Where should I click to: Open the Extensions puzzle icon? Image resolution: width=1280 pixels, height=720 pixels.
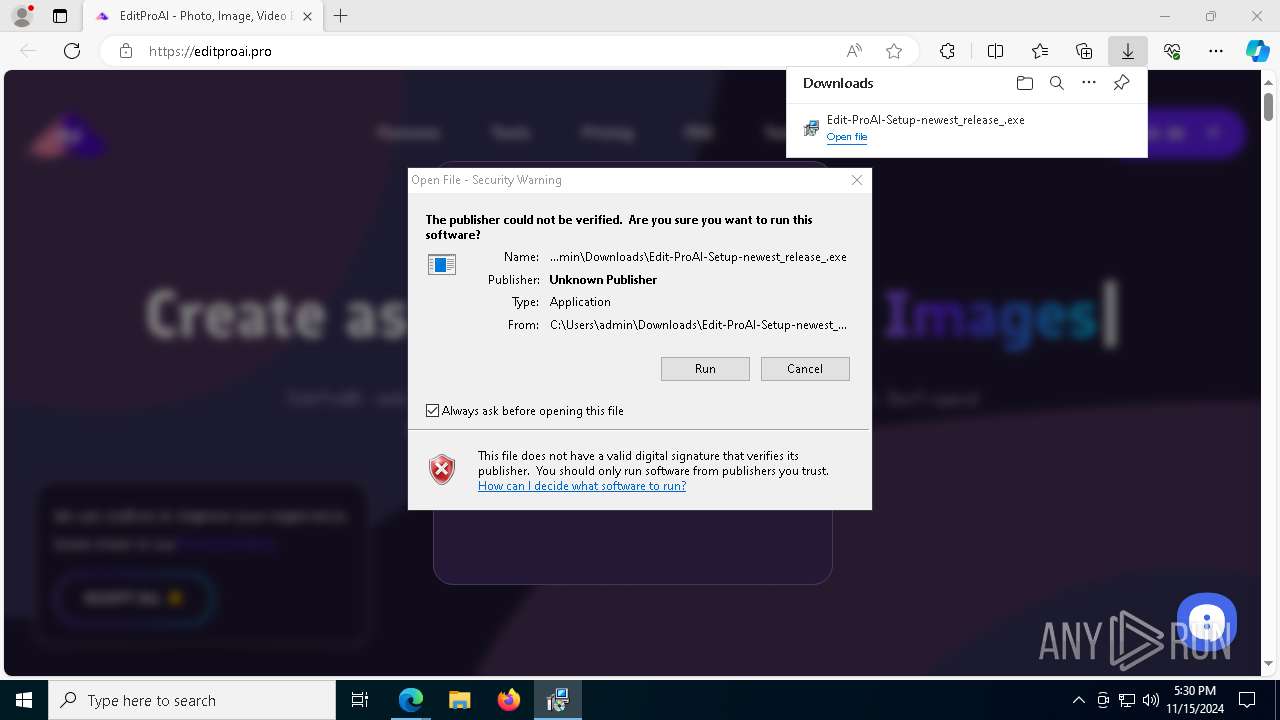coord(947,51)
